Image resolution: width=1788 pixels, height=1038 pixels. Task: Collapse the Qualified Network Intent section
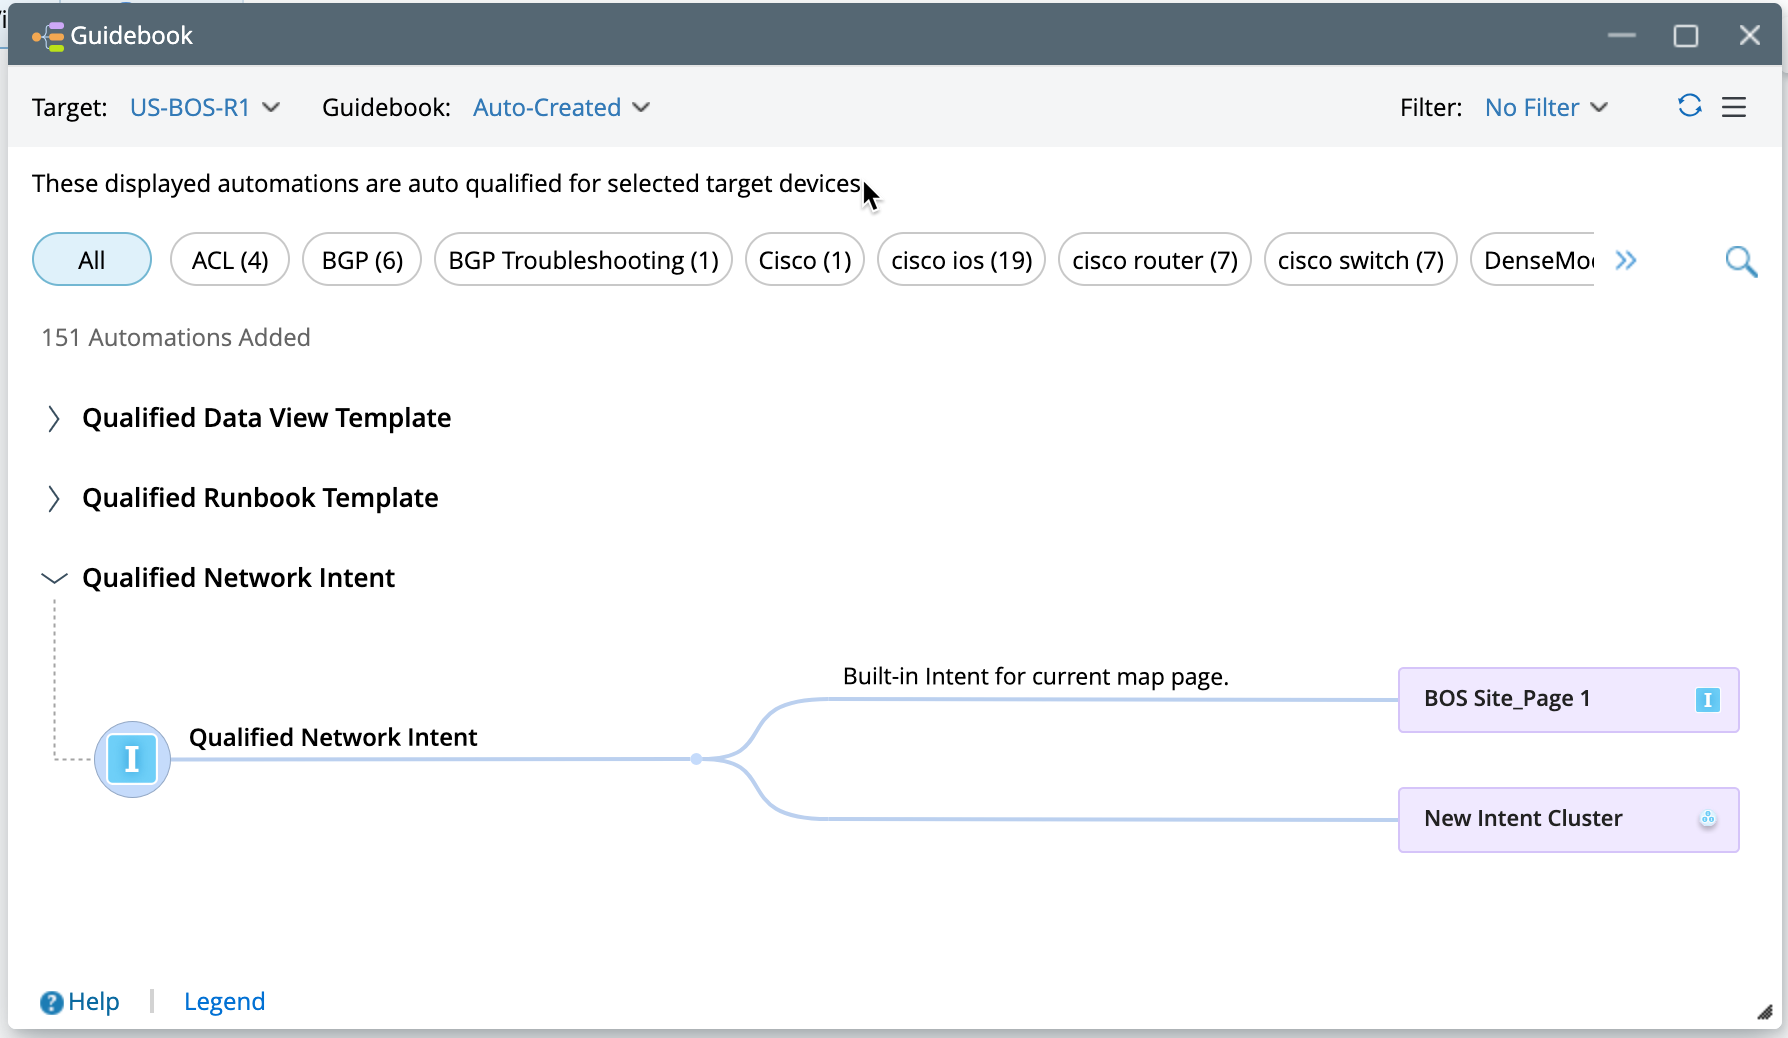click(x=54, y=578)
